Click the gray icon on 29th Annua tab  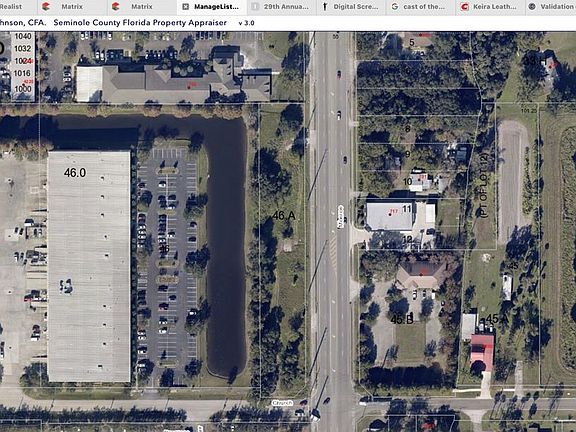[x=255, y=6]
